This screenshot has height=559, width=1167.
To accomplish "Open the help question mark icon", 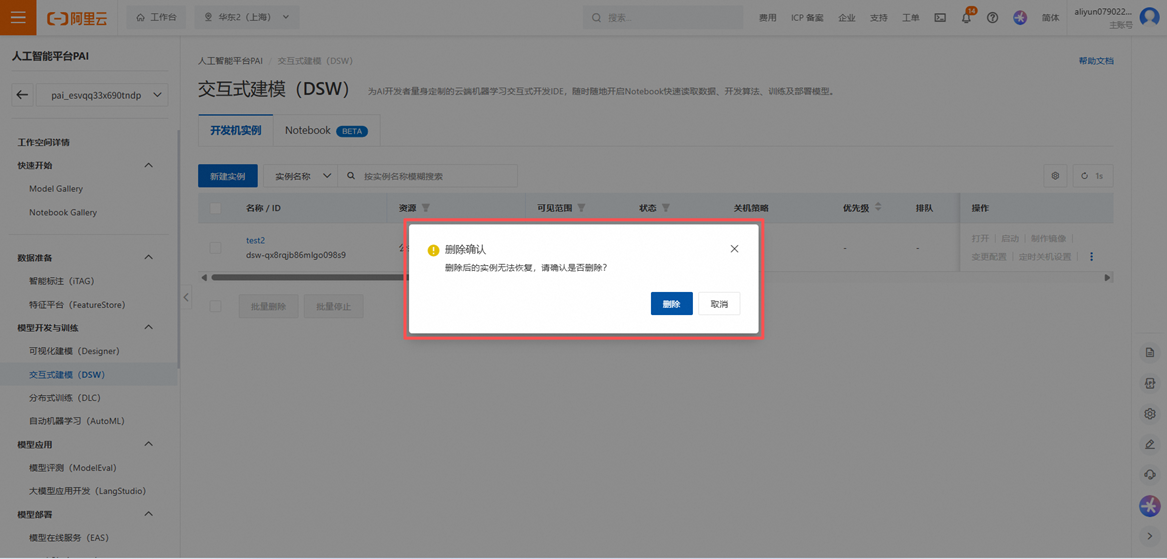I will pos(992,18).
